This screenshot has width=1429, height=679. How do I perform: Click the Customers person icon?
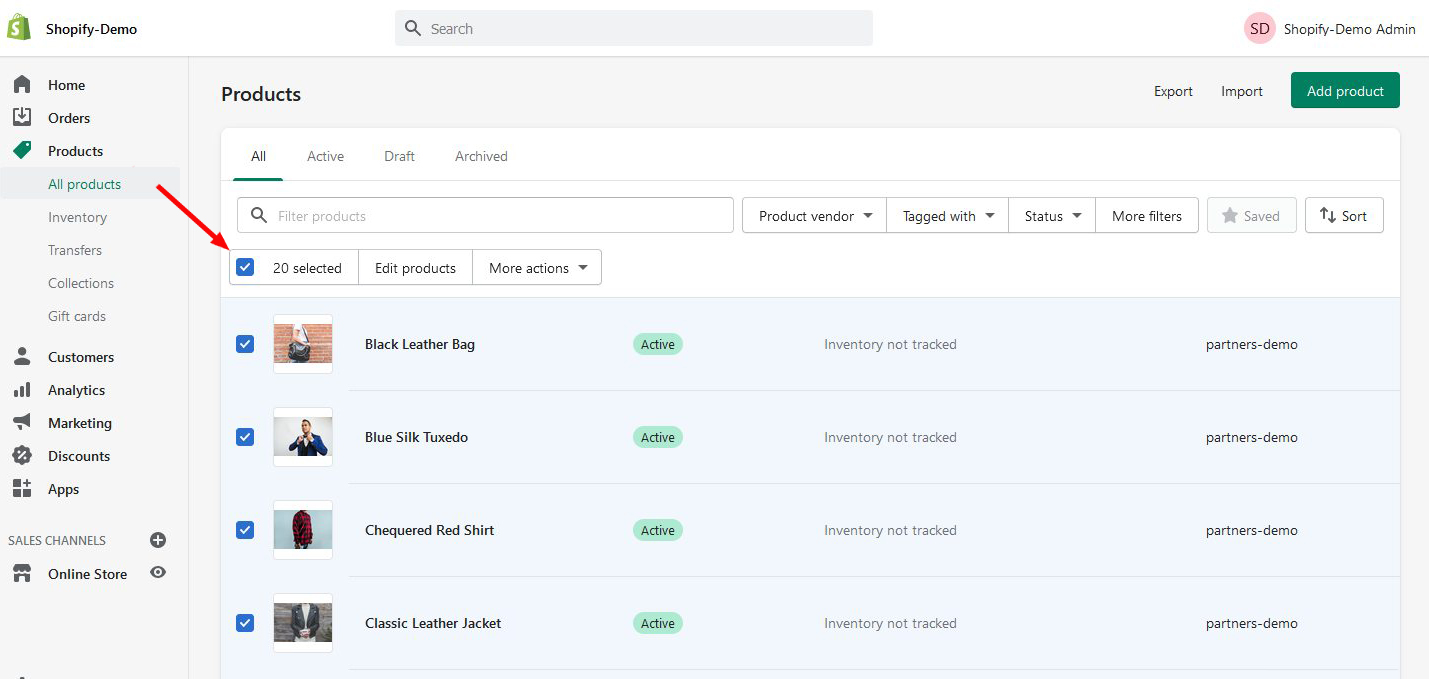(x=22, y=357)
